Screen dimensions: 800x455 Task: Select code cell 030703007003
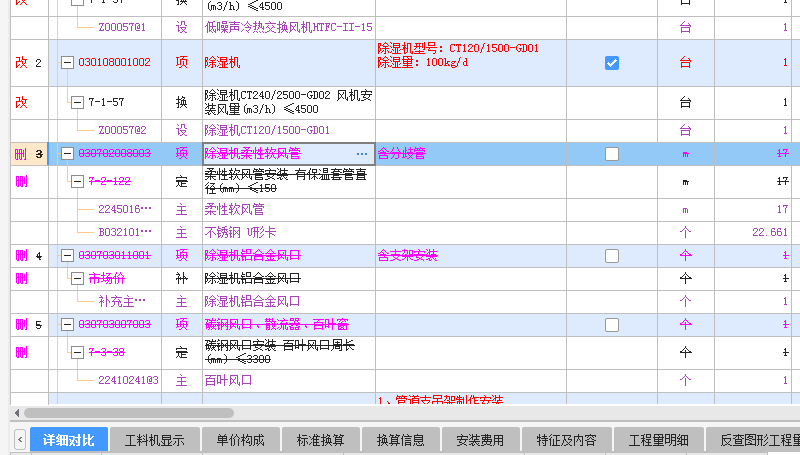click(x=105, y=324)
